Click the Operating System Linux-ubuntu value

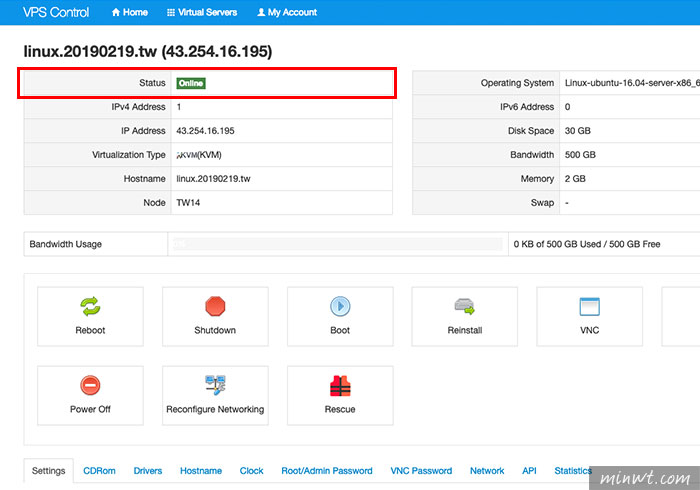(x=632, y=83)
